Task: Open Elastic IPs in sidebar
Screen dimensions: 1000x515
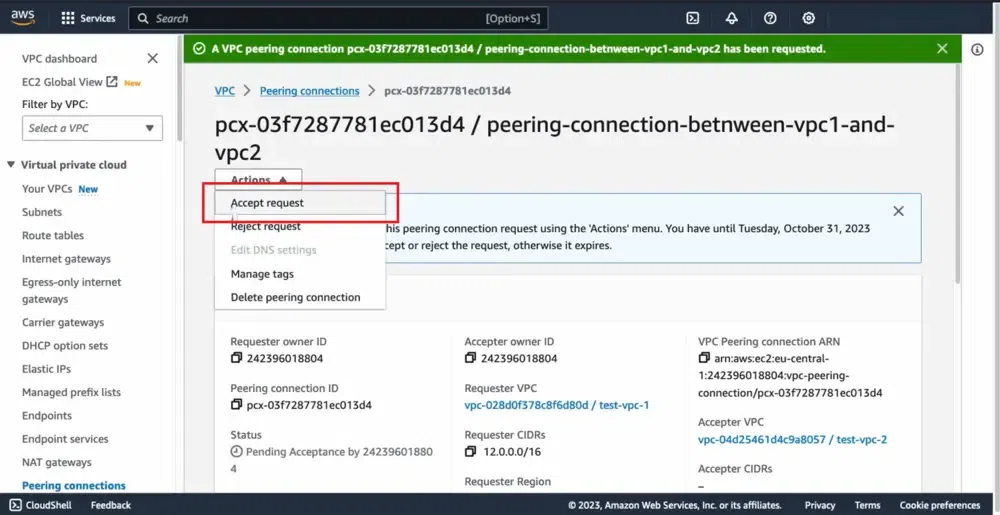Action: coord(47,370)
